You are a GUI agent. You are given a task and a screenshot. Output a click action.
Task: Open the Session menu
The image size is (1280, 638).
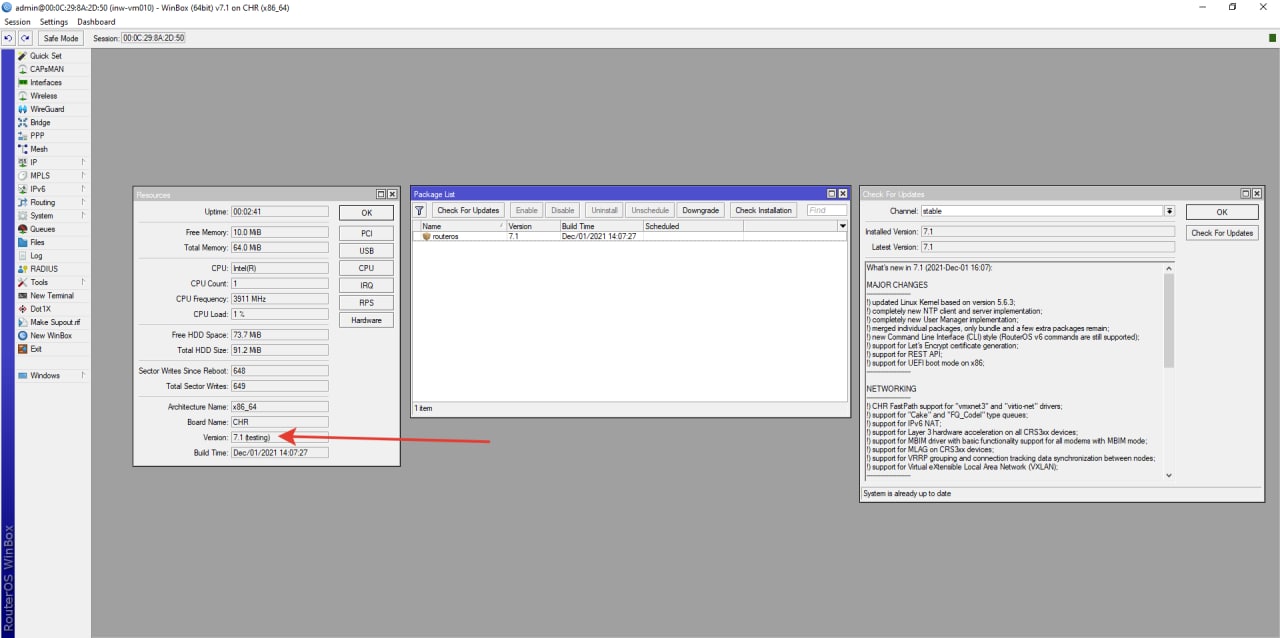[17, 22]
